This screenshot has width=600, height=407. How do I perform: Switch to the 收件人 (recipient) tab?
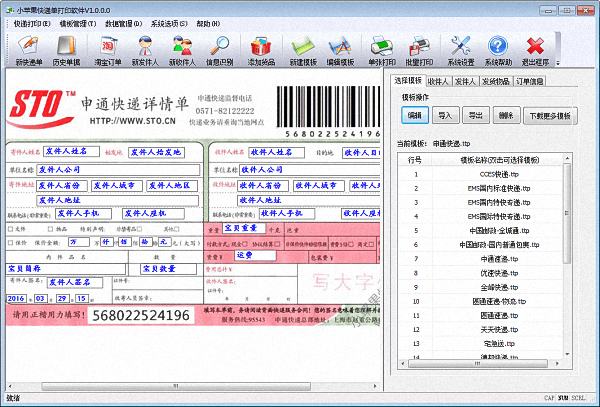tap(437, 81)
